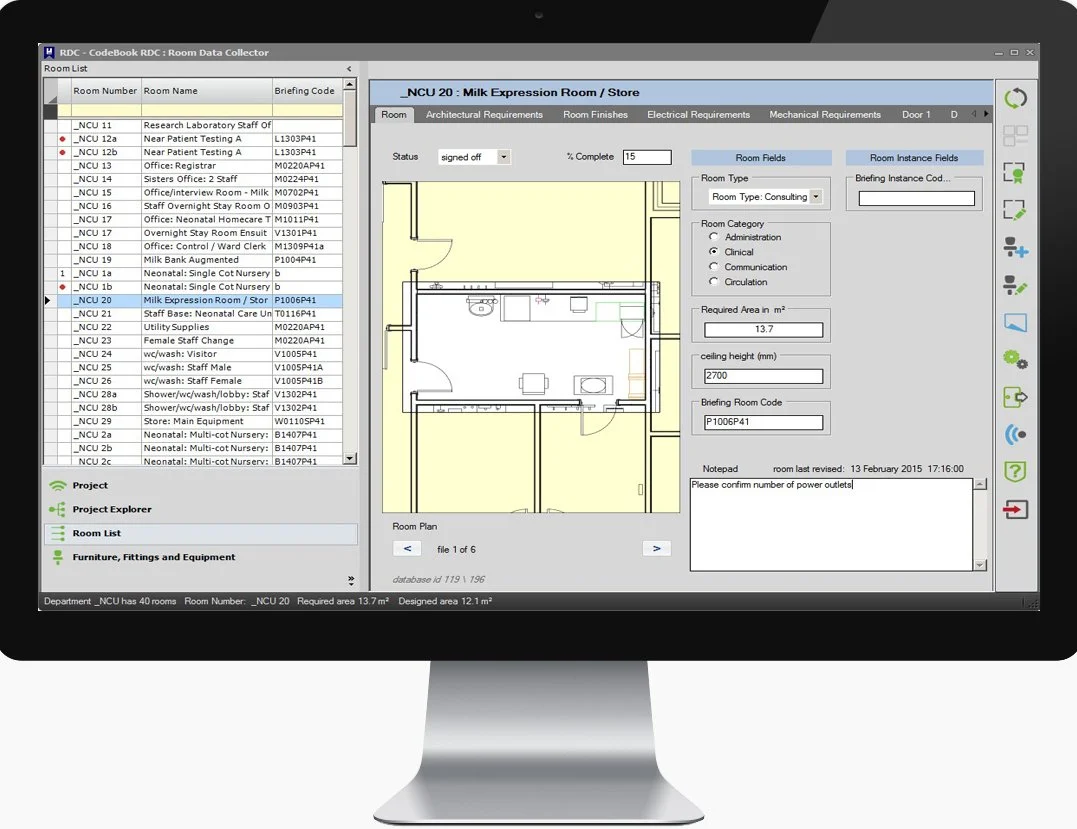Image resolution: width=1077 pixels, height=829 pixels.
Task: Click the empty Briefing Instance Code field
Action: tap(916, 198)
